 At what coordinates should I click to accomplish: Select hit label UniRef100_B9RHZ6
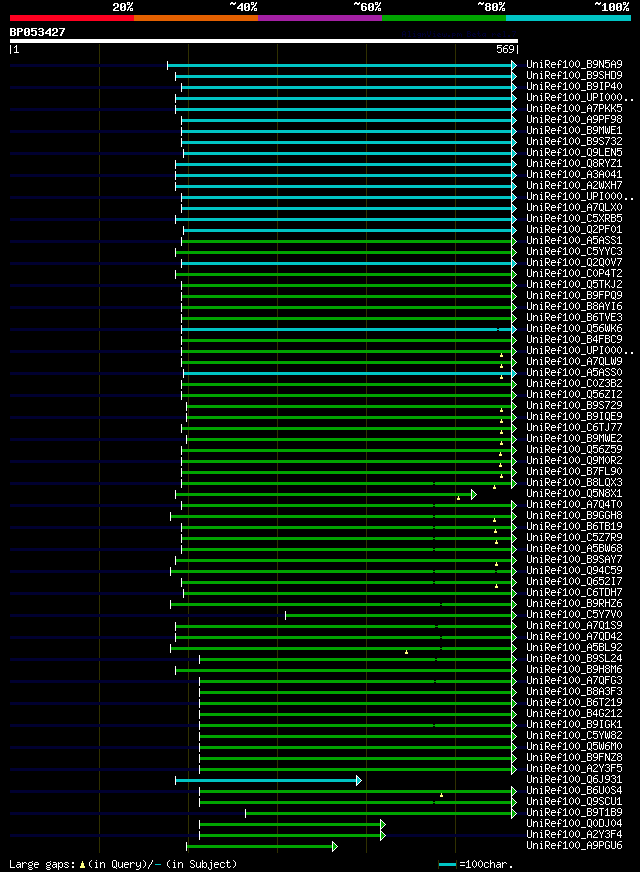click(574, 603)
